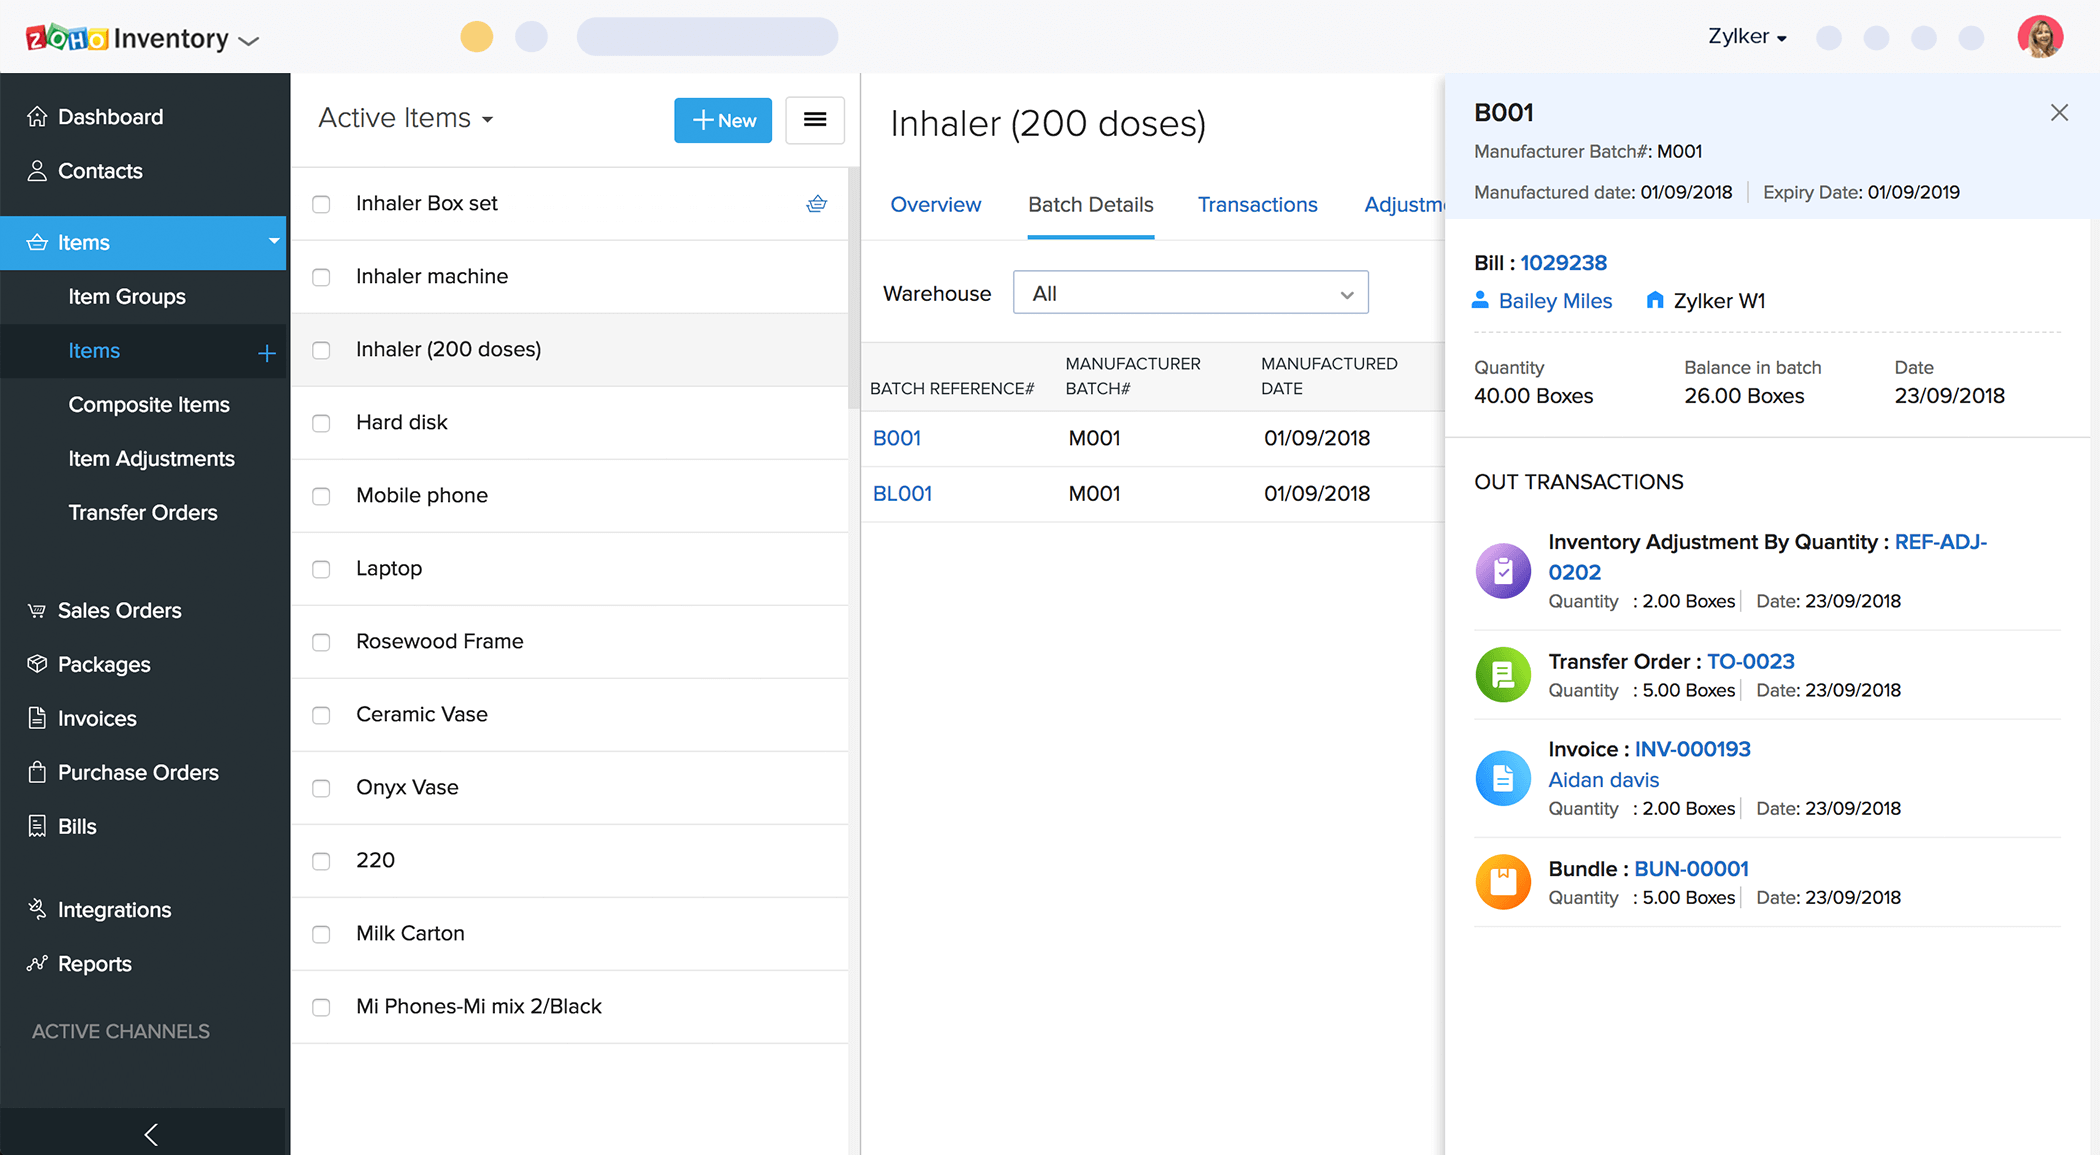Open the Warehouse selector dropdown

click(1191, 294)
